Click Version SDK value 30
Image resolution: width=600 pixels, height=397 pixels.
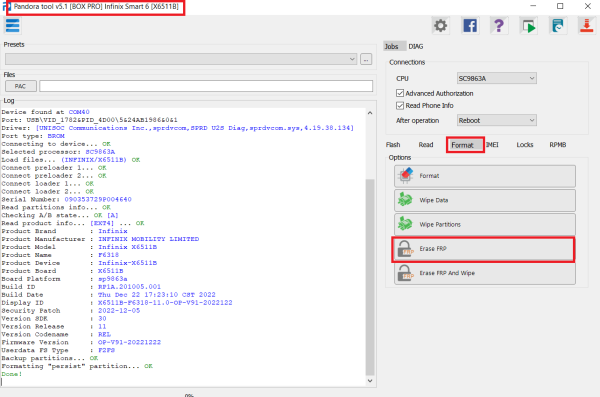(102, 319)
